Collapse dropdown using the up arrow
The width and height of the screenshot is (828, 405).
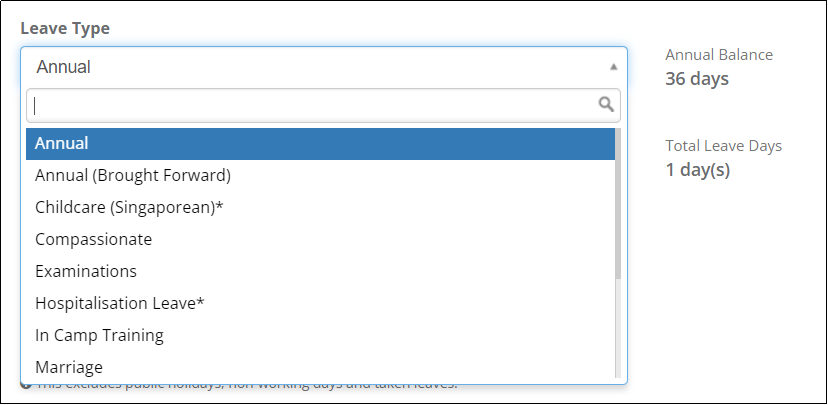pyautogui.click(x=613, y=67)
